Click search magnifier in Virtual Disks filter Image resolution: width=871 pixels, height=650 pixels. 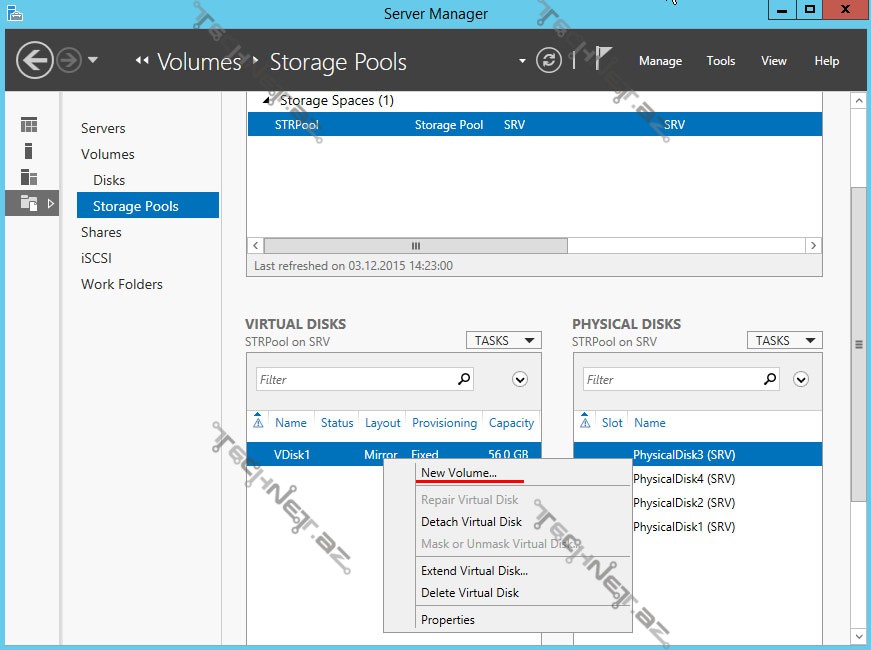pyautogui.click(x=463, y=380)
